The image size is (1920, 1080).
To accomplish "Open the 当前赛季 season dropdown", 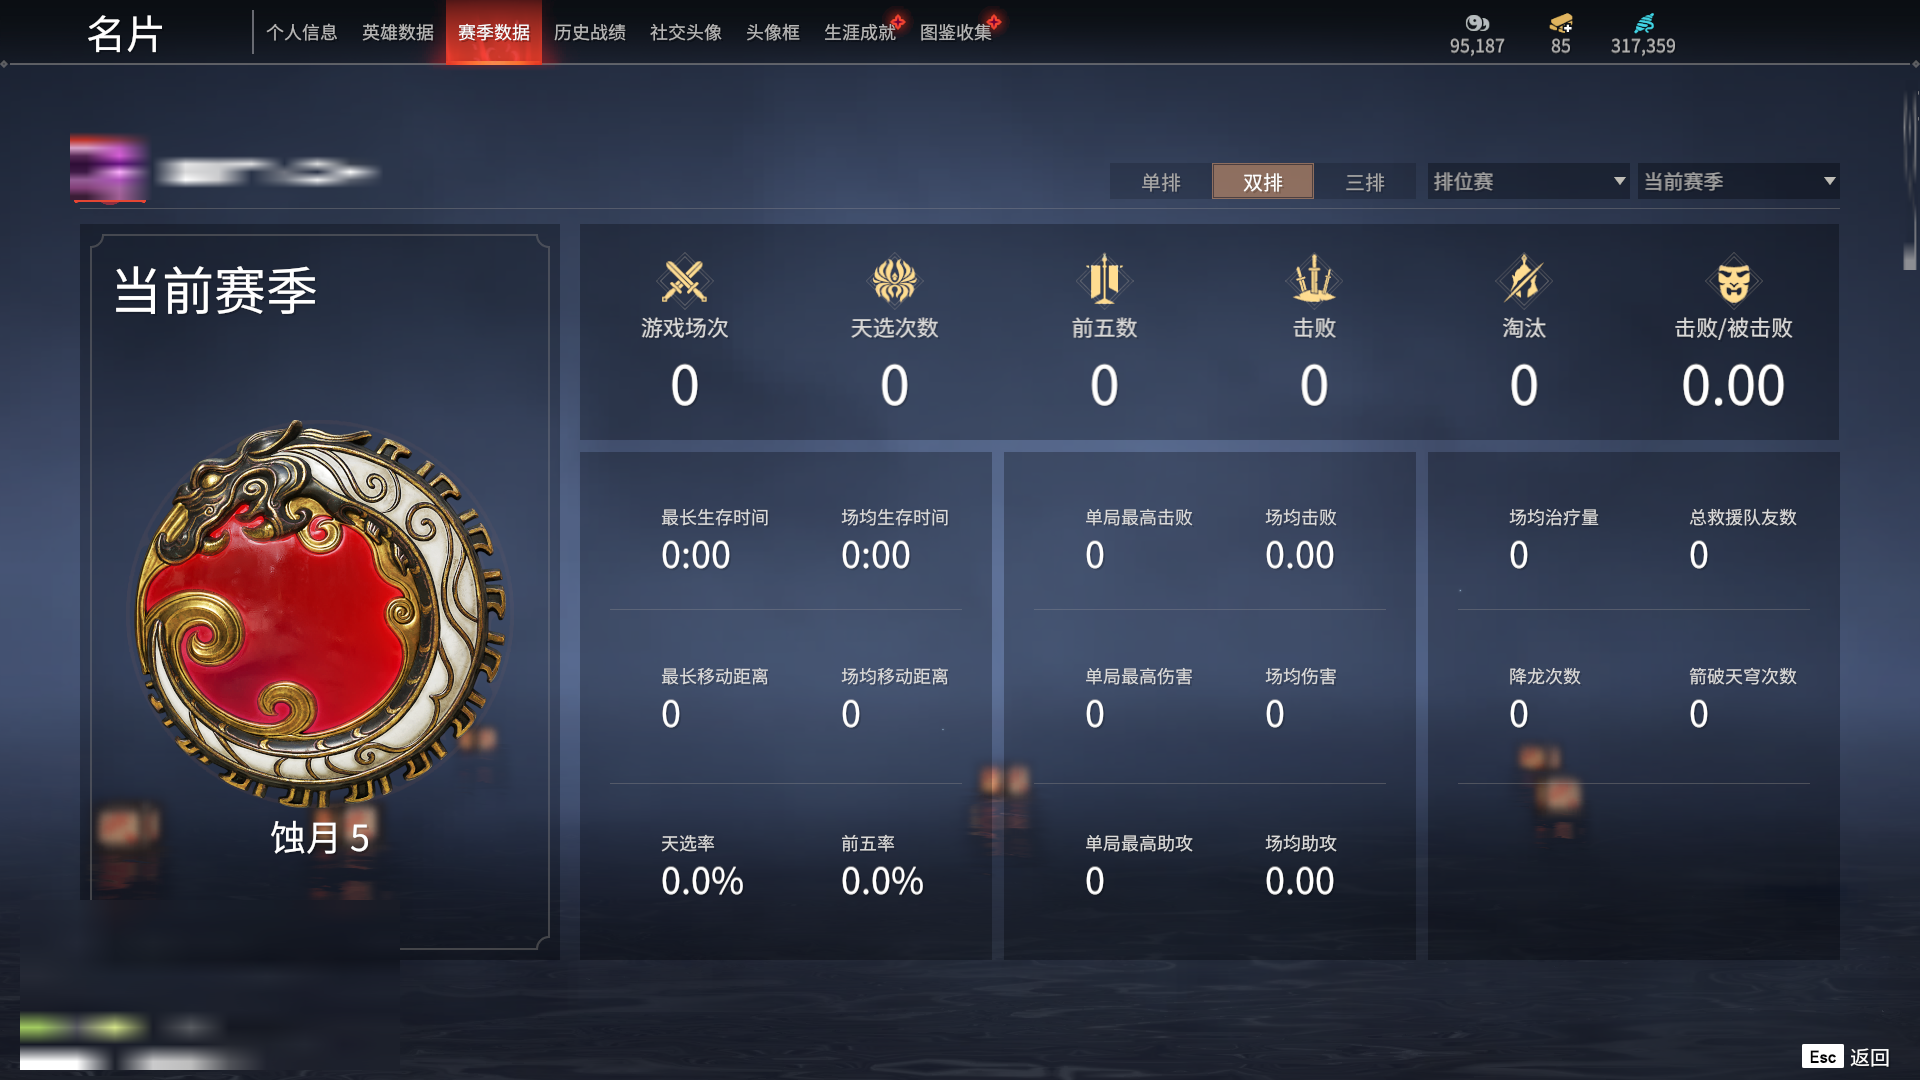I will click(1738, 181).
